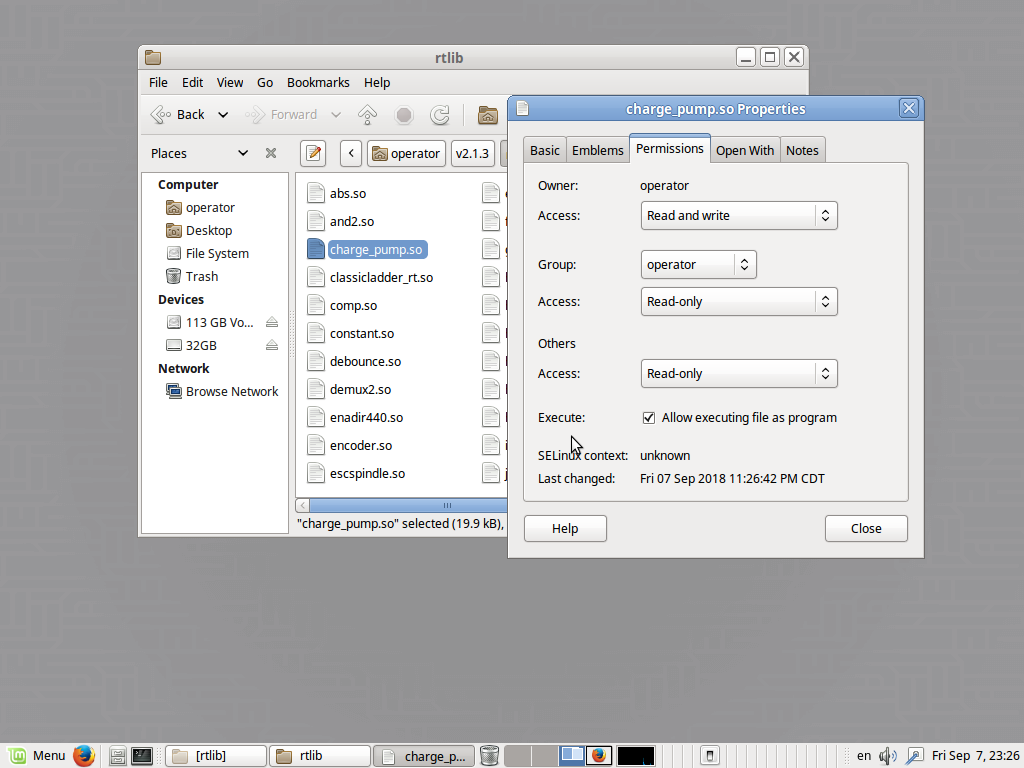Eject the 113 GB volume
The height and width of the screenshot is (768, 1024).
click(x=272, y=323)
